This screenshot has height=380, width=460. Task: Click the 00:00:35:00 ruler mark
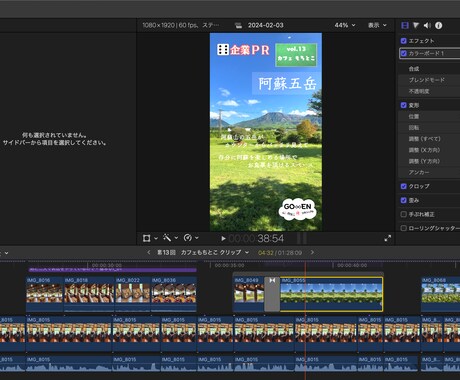click(229, 266)
